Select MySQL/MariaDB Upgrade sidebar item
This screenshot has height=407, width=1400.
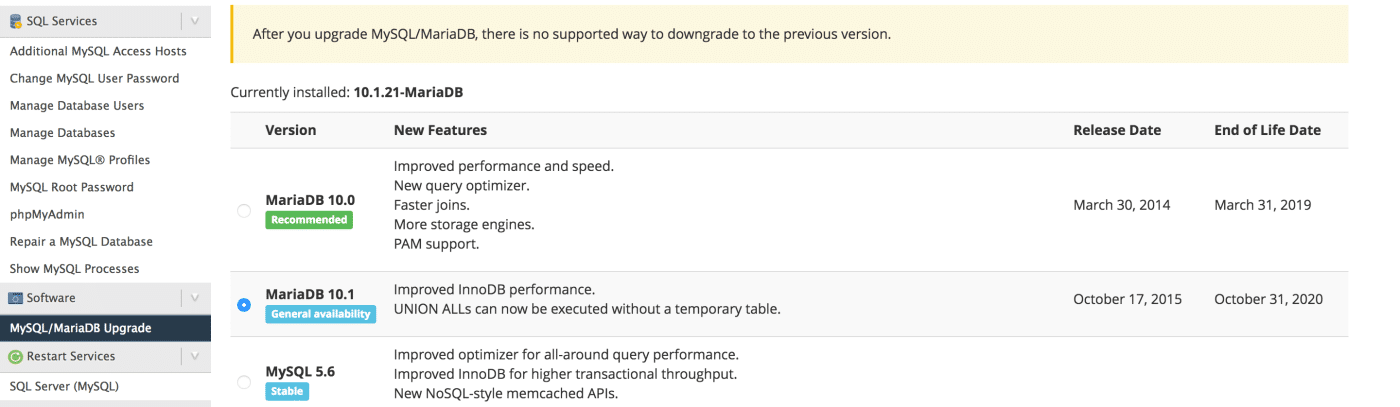80,328
